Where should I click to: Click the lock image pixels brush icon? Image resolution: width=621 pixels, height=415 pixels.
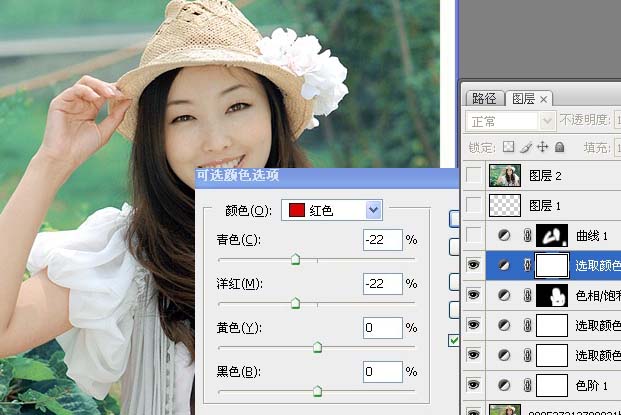(528, 147)
